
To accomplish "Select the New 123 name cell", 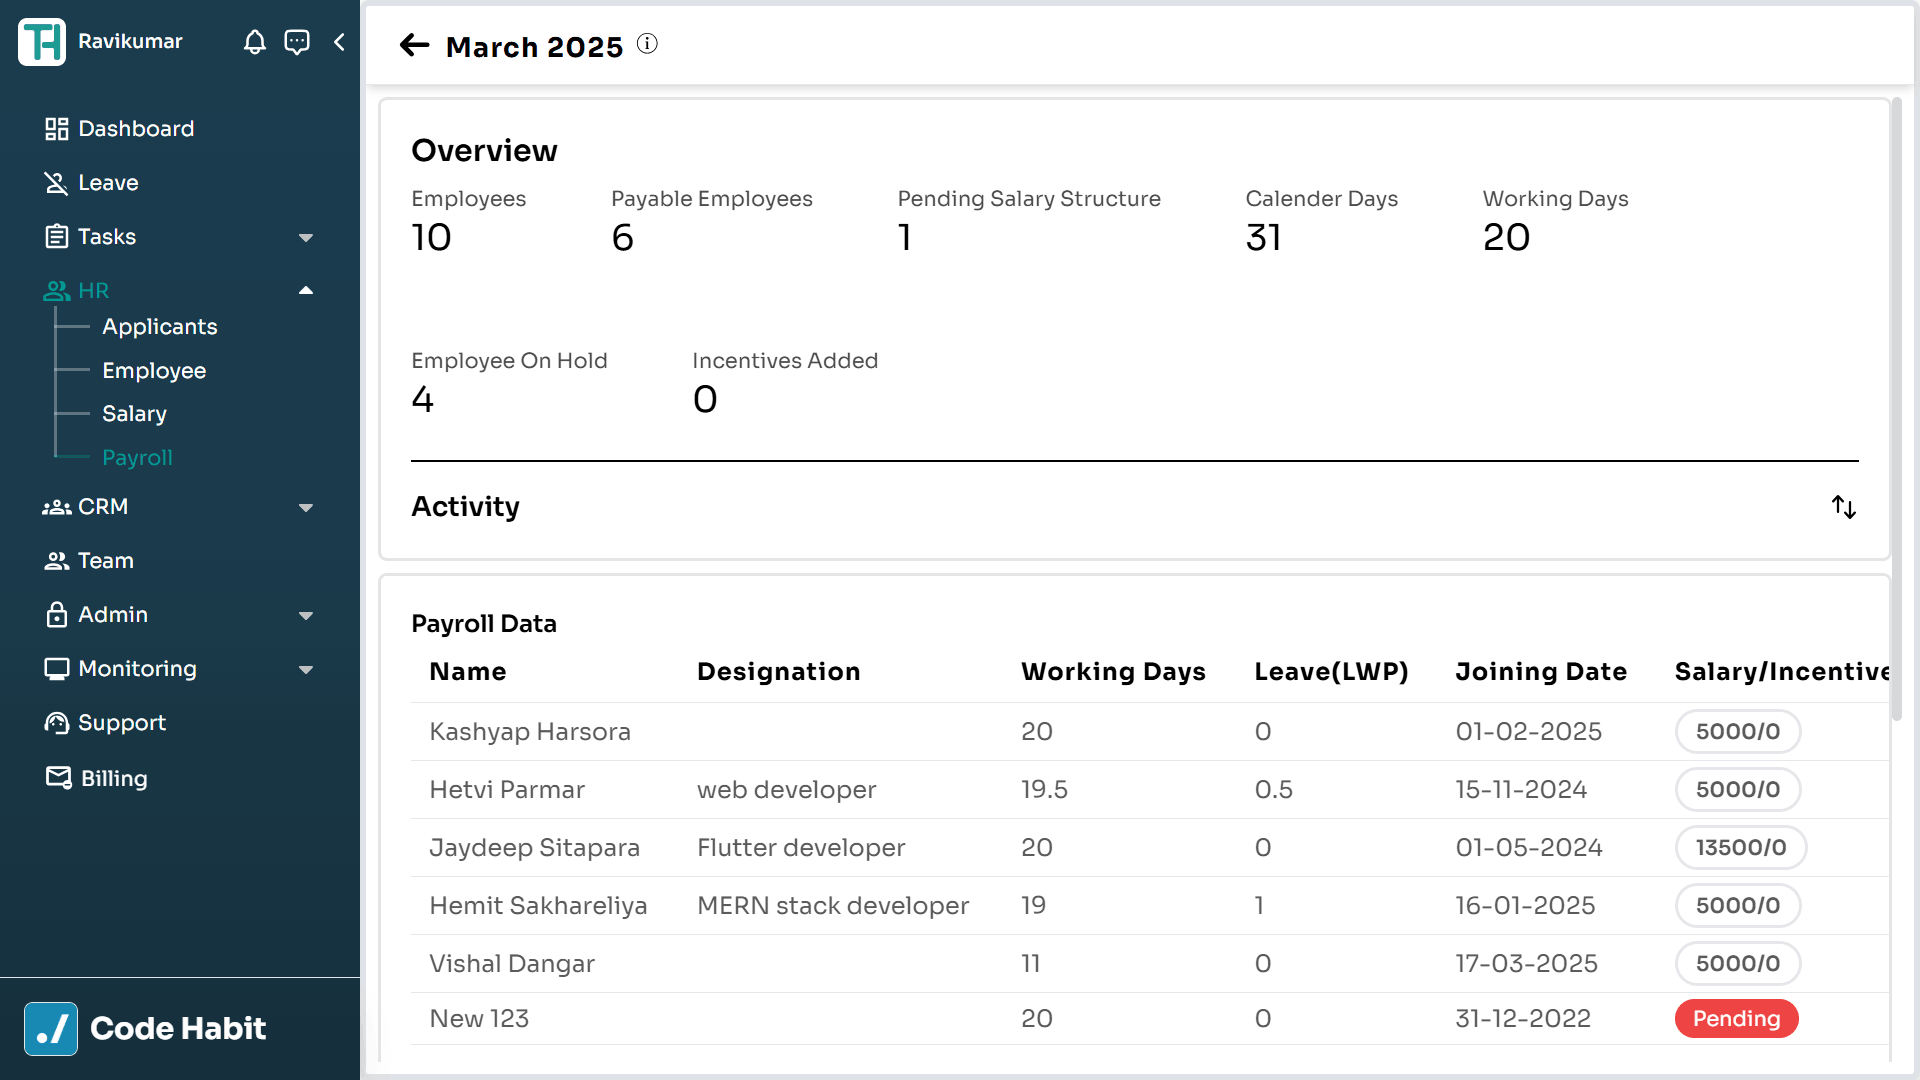I will coord(479,1019).
